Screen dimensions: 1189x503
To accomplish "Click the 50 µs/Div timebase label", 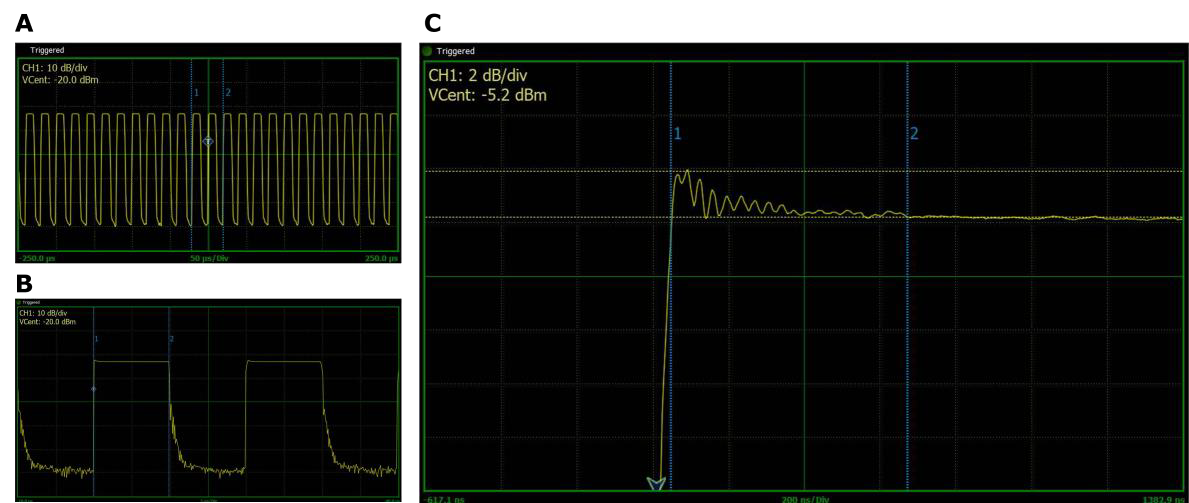I will [209, 258].
